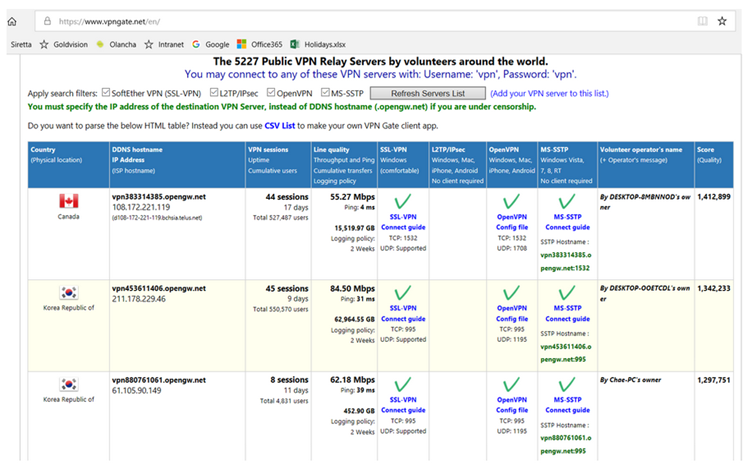Viewport: 752px width, 465px height.
Task: Click the Country column header
Action: pyautogui.click(x=68, y=164)
